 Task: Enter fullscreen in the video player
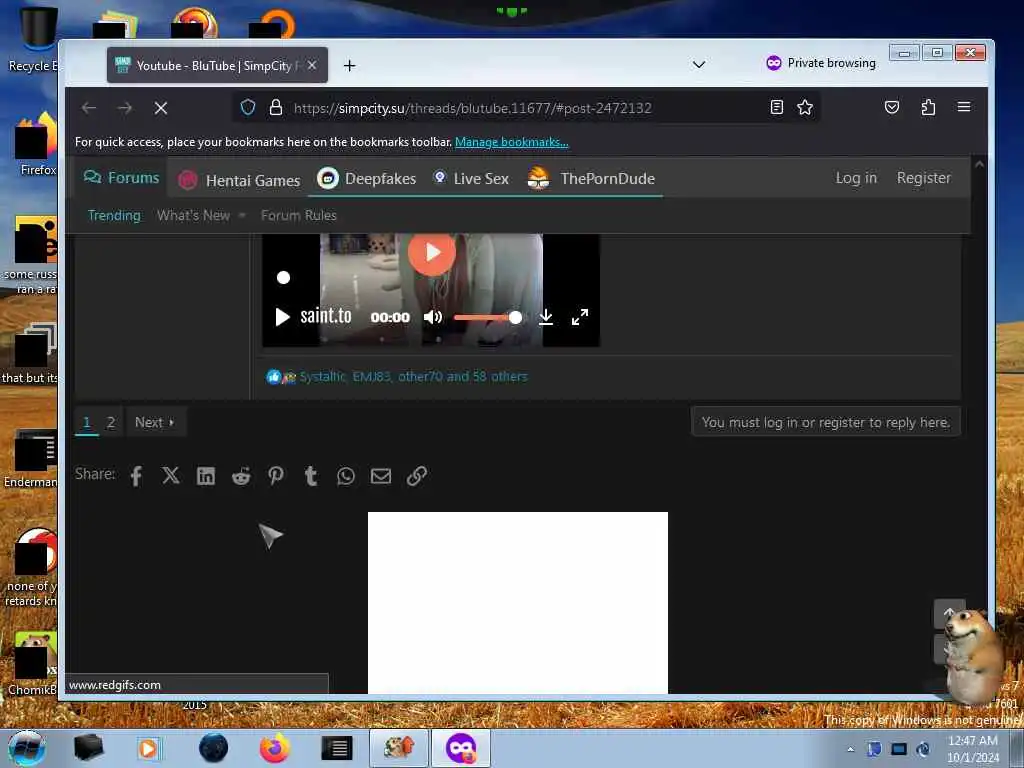(580, 317)
